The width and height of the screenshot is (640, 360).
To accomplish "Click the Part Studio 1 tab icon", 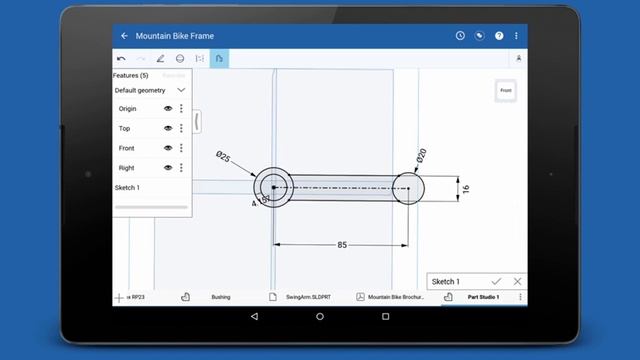I will tap(448, 297).
